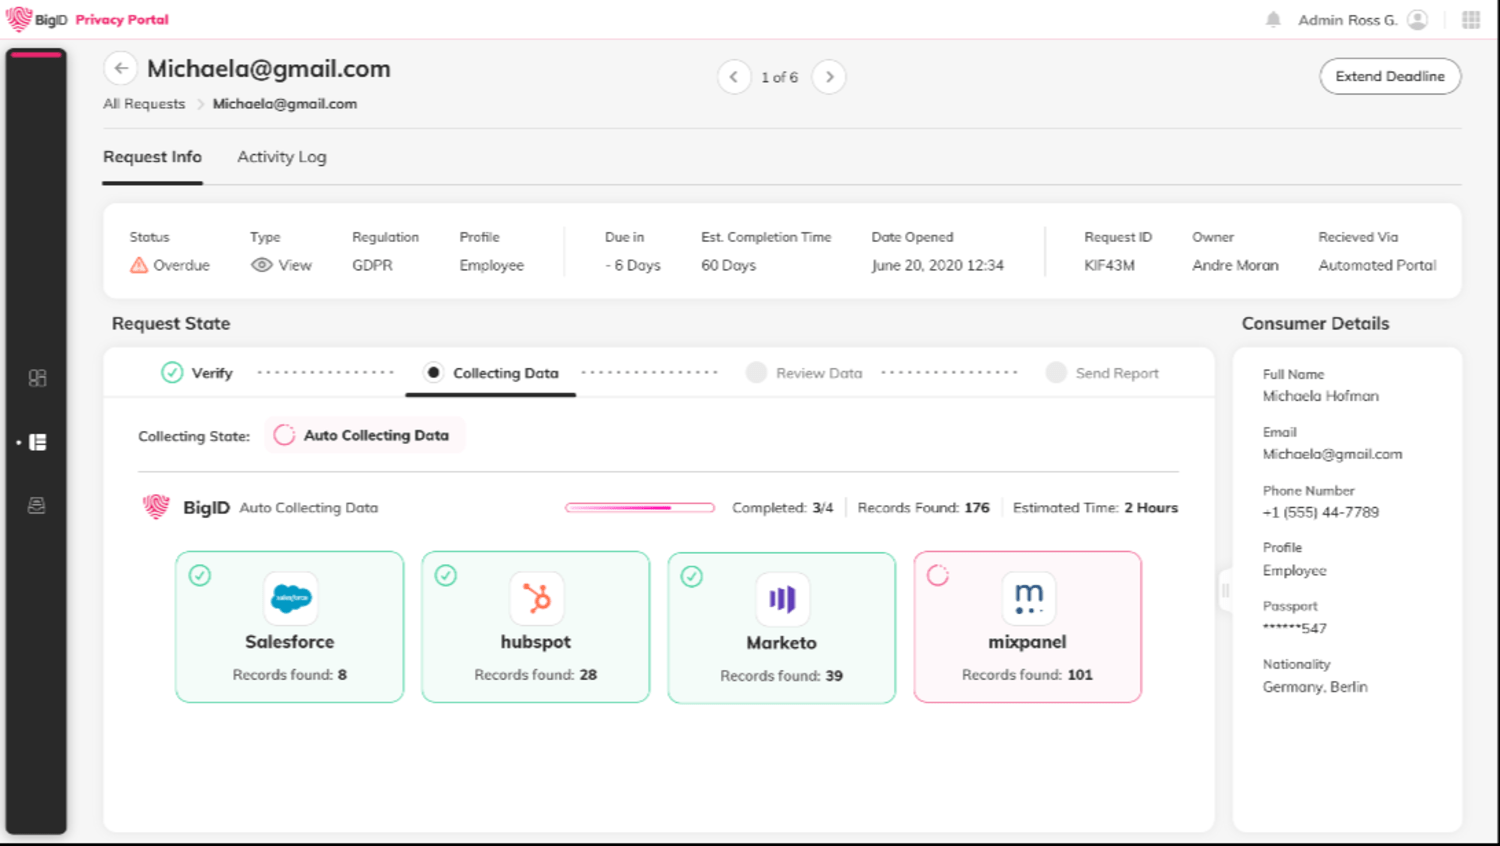Click the Admin user profile avatar

tap(1417, 20)
